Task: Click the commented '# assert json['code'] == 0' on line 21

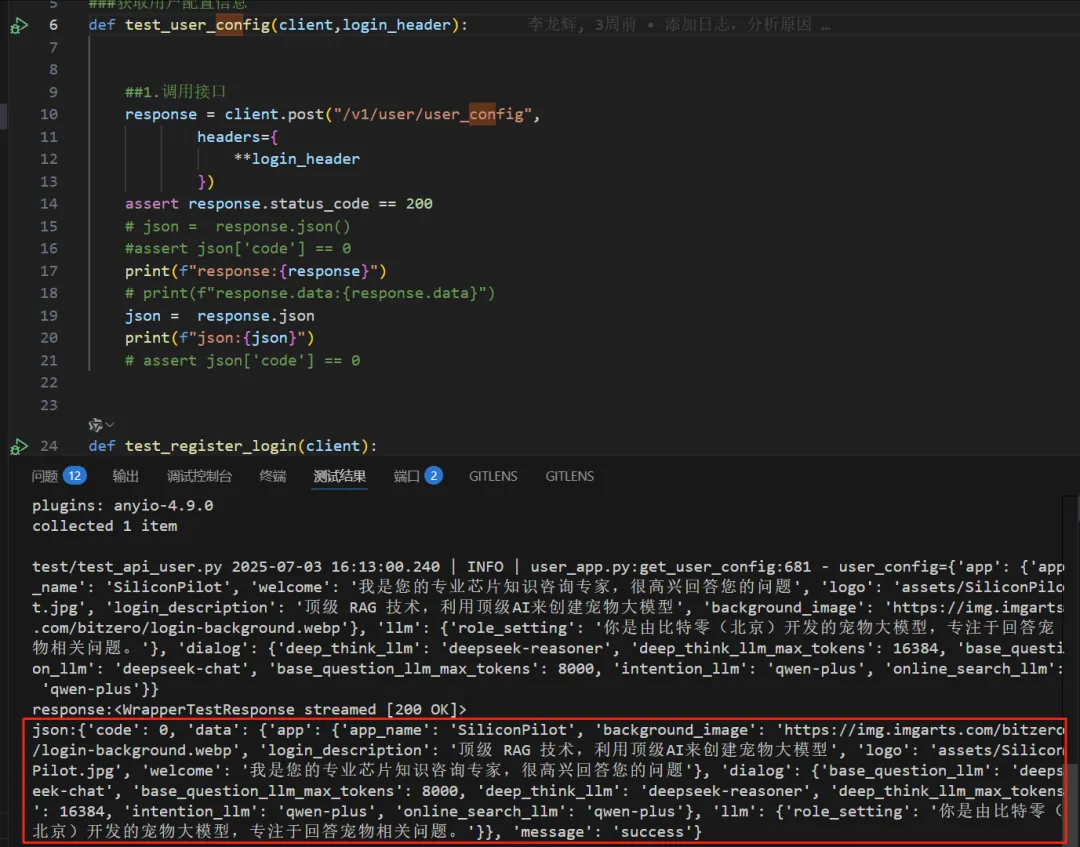Action: pyautogui.click(x=242, y=361)
